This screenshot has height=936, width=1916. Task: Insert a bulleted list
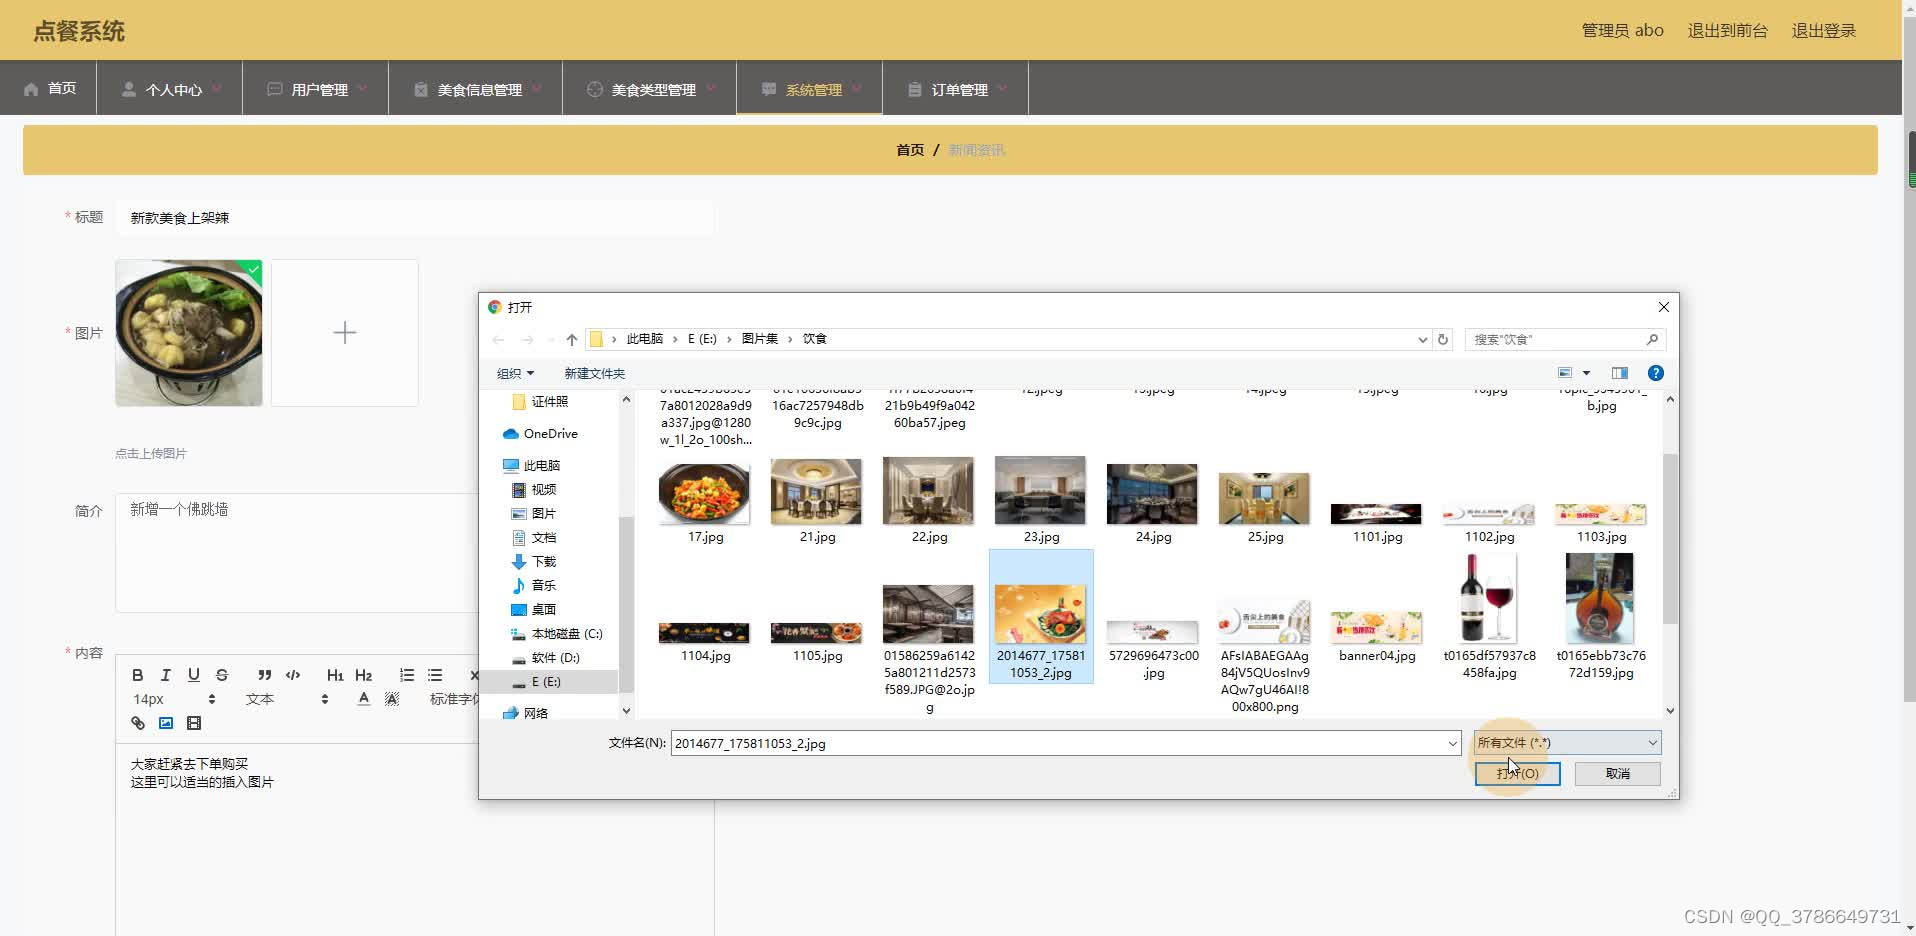[435, 675]
